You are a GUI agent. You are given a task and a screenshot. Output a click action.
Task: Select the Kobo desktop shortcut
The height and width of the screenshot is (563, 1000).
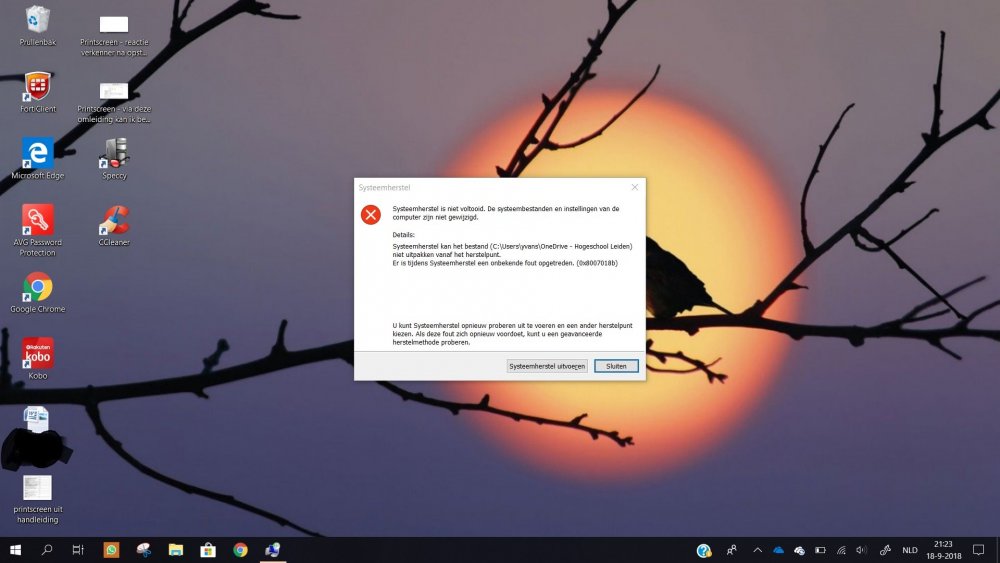(38, 359)
